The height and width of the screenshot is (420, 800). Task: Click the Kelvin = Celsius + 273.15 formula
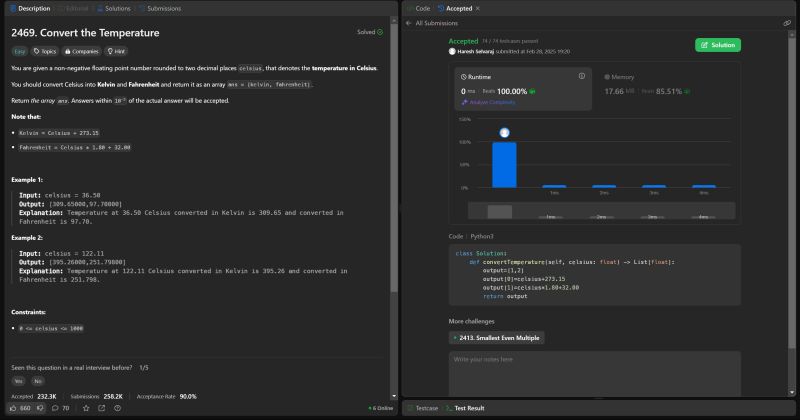(59, 133)
